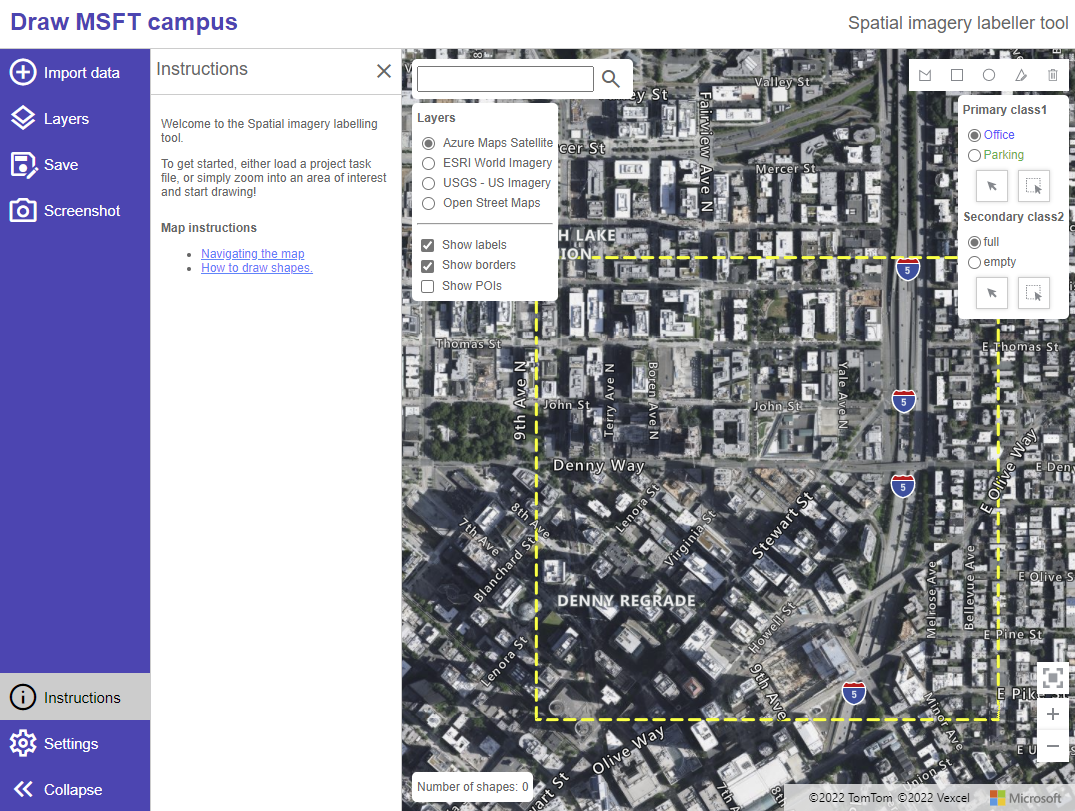1075x811 pixels.
Task: Click the 'Draw MSFT campus' title
Action: (124, 22)
